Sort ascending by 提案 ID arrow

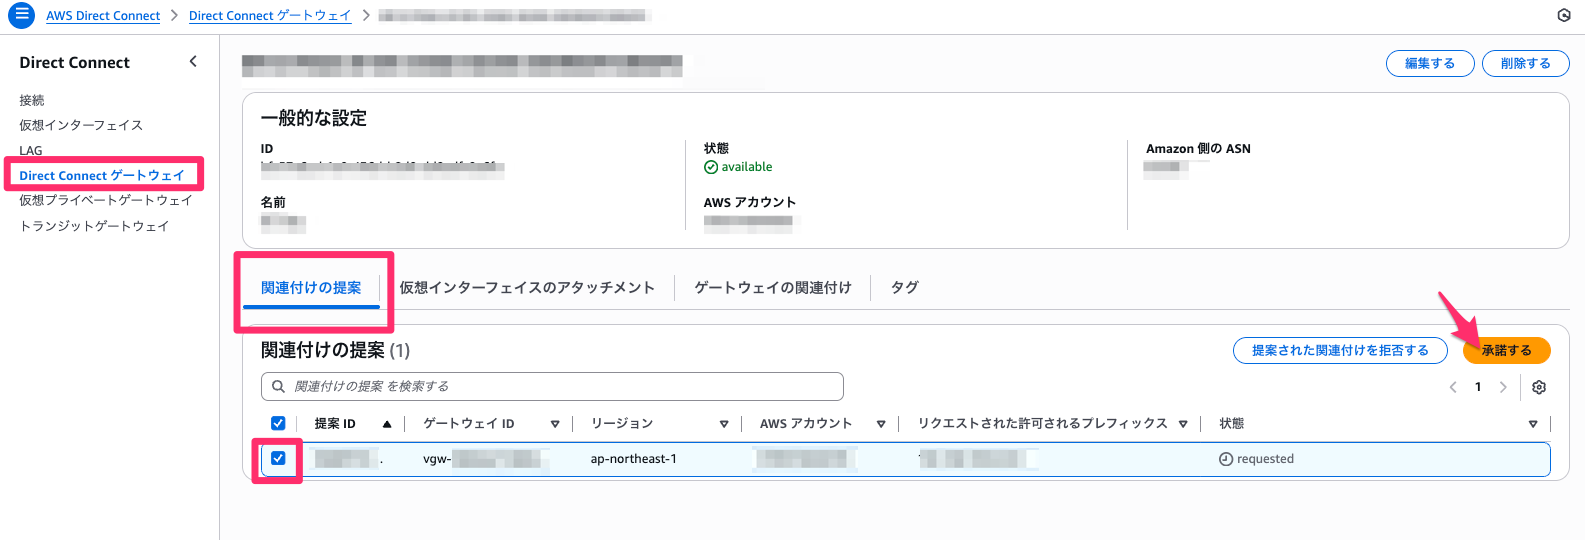click(x=387, y=424)
